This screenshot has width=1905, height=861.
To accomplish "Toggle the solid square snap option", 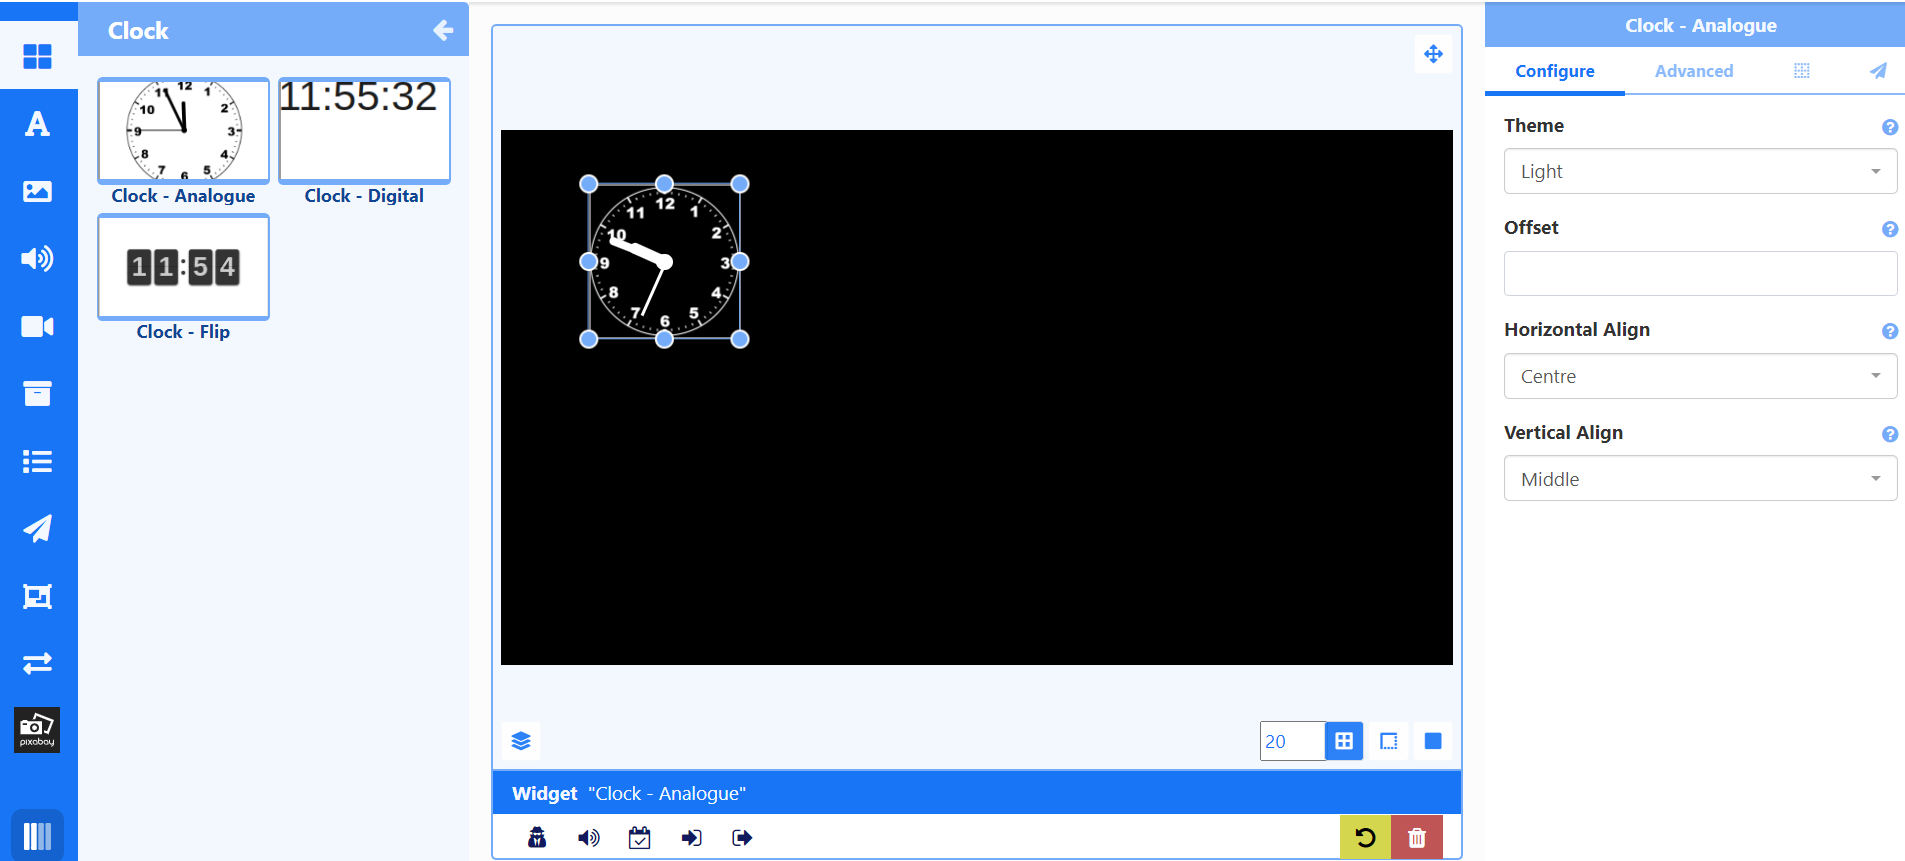I will click(1433, 741).
